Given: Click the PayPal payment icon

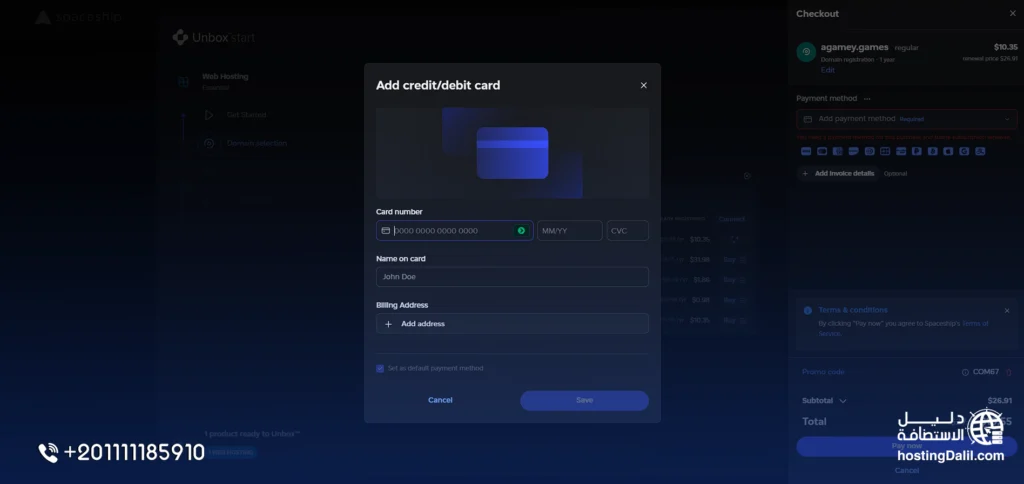Looking at the screenshot, I should pyautogui.click(x=916, y=152).
